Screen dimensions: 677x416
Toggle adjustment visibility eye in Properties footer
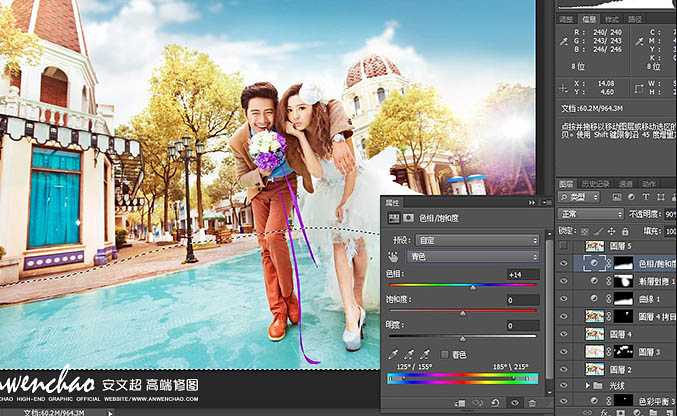tap(515, 403)
